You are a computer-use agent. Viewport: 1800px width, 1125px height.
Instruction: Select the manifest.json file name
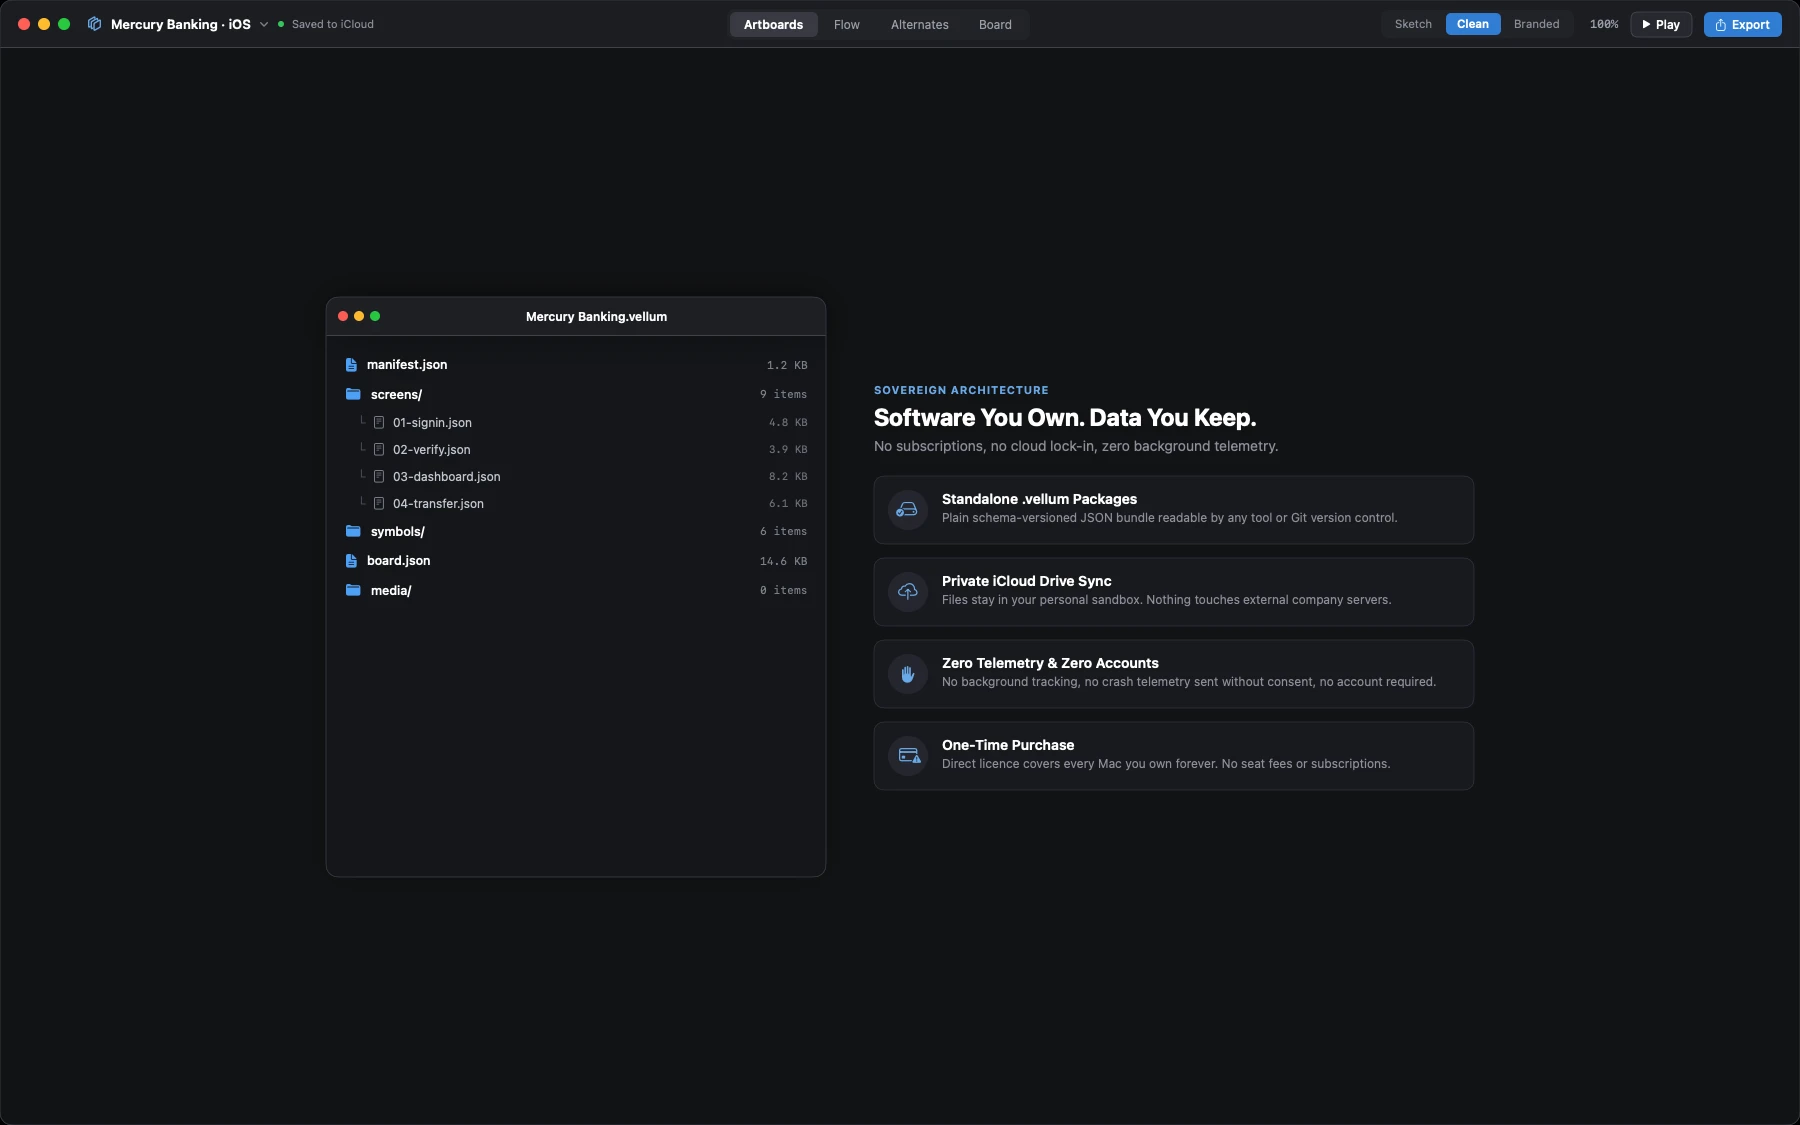(407, 365)
